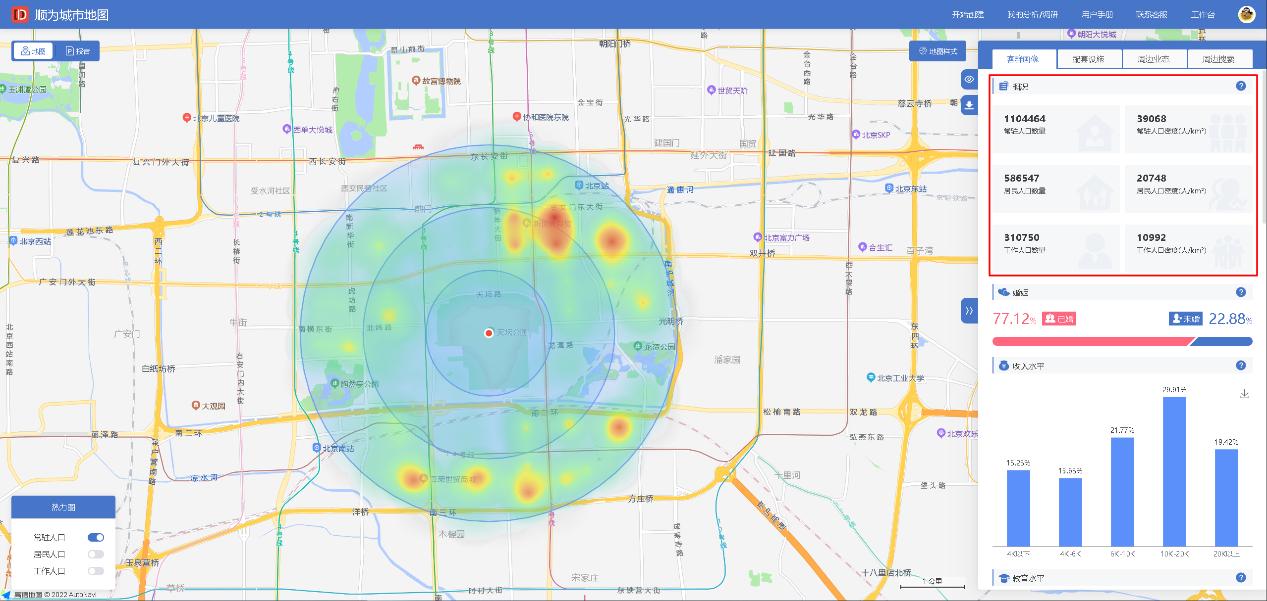Viewport: 1267px width, 601px height.
Task: Click the 世贸天阶 map marker
Action: 714,90
